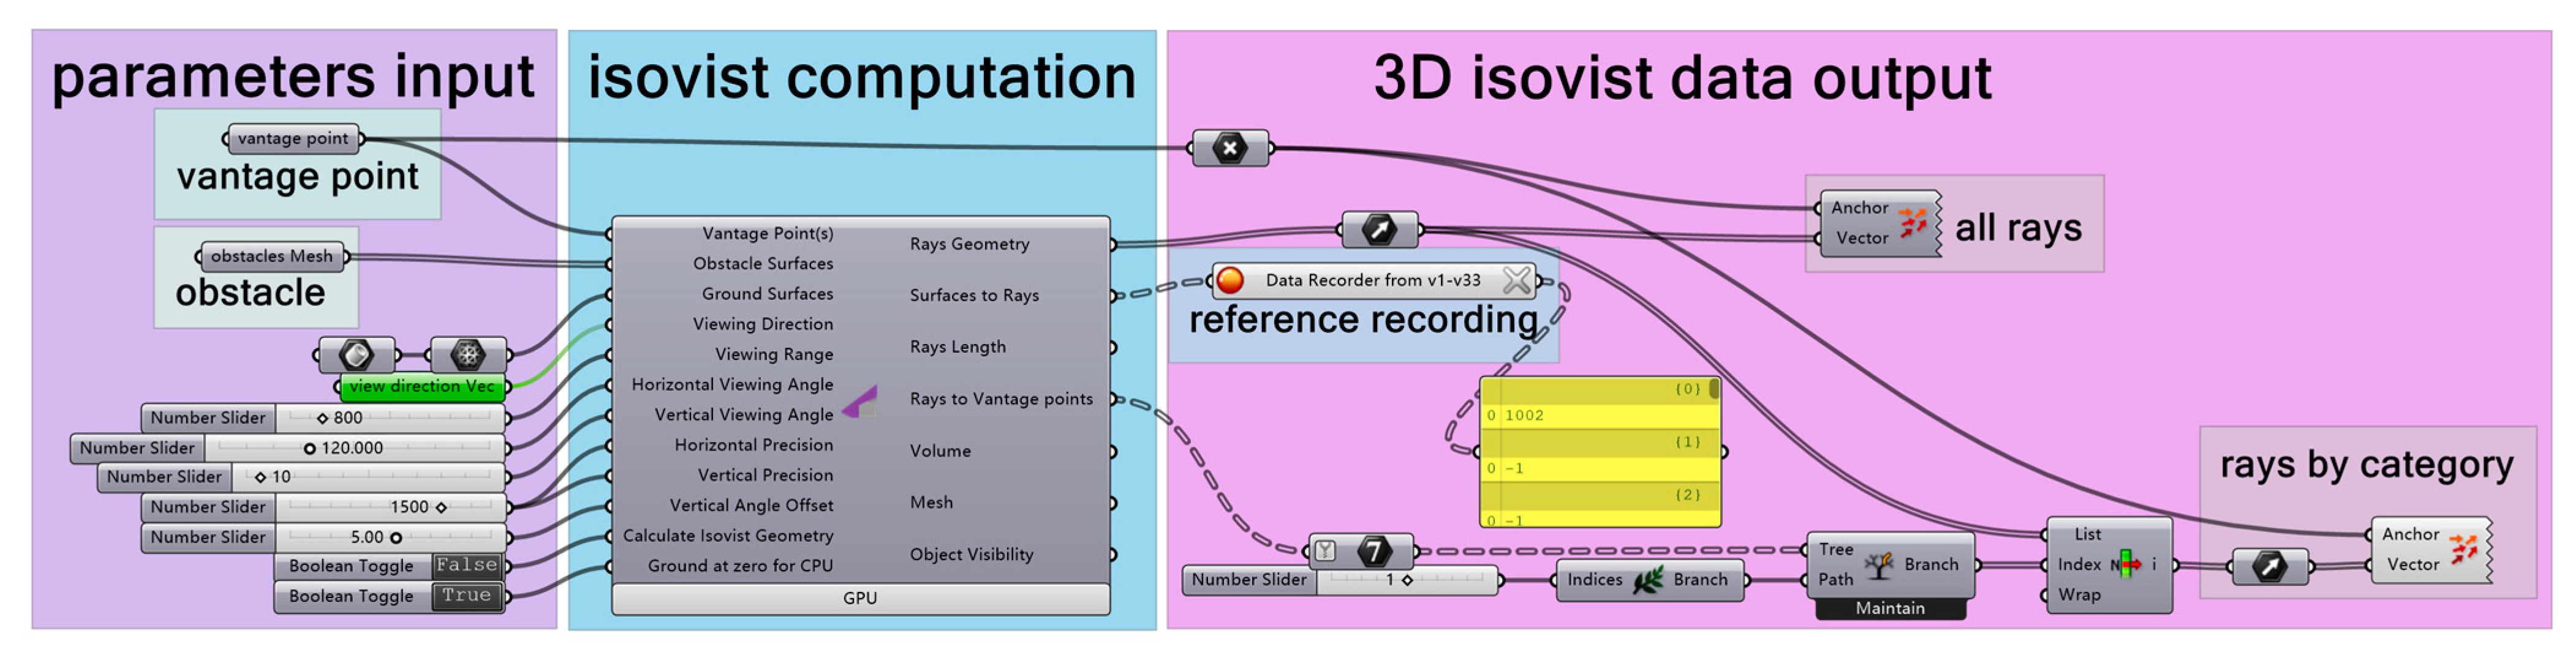The width and height of the screenshot is (2576, 652).
Task: Select the vantage point parameter
Action: coord(293,139)
